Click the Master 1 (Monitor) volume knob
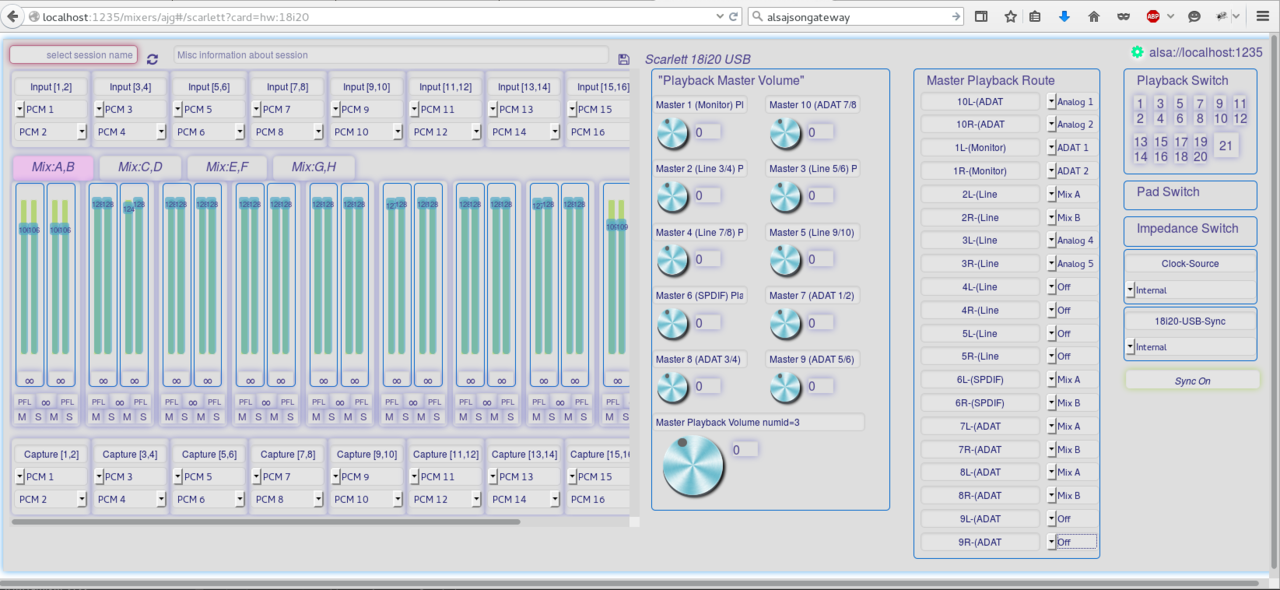Viewport: 1280px width, 590px height. 673,132
